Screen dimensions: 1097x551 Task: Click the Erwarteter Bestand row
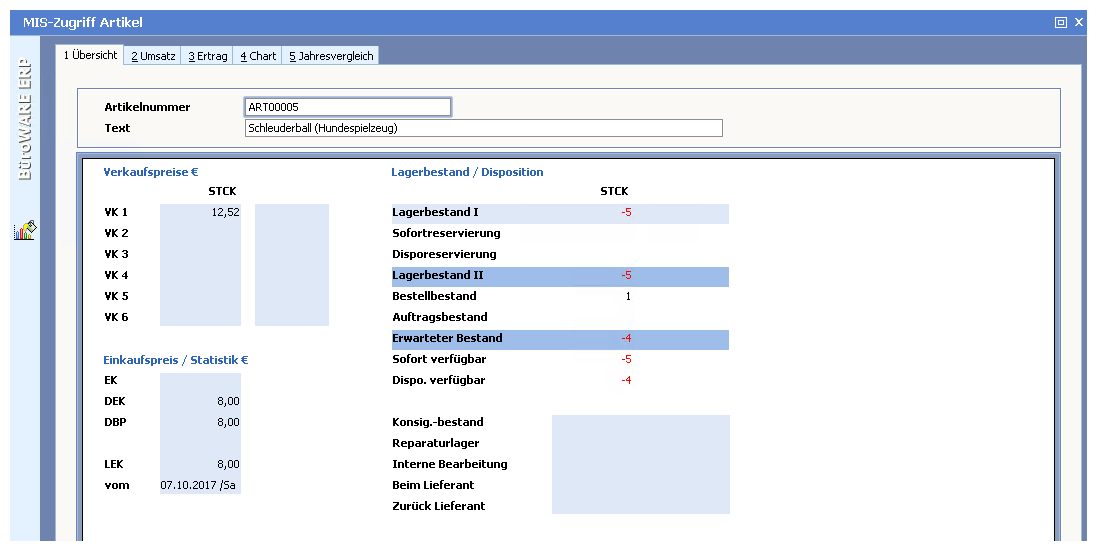click(559, 338)
